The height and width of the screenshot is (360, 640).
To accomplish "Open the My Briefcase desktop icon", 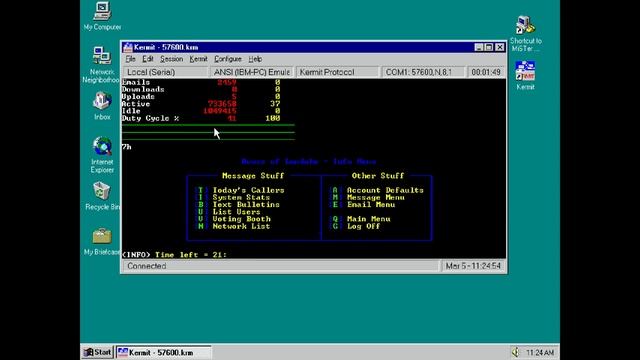I will (x=102, y=241).
